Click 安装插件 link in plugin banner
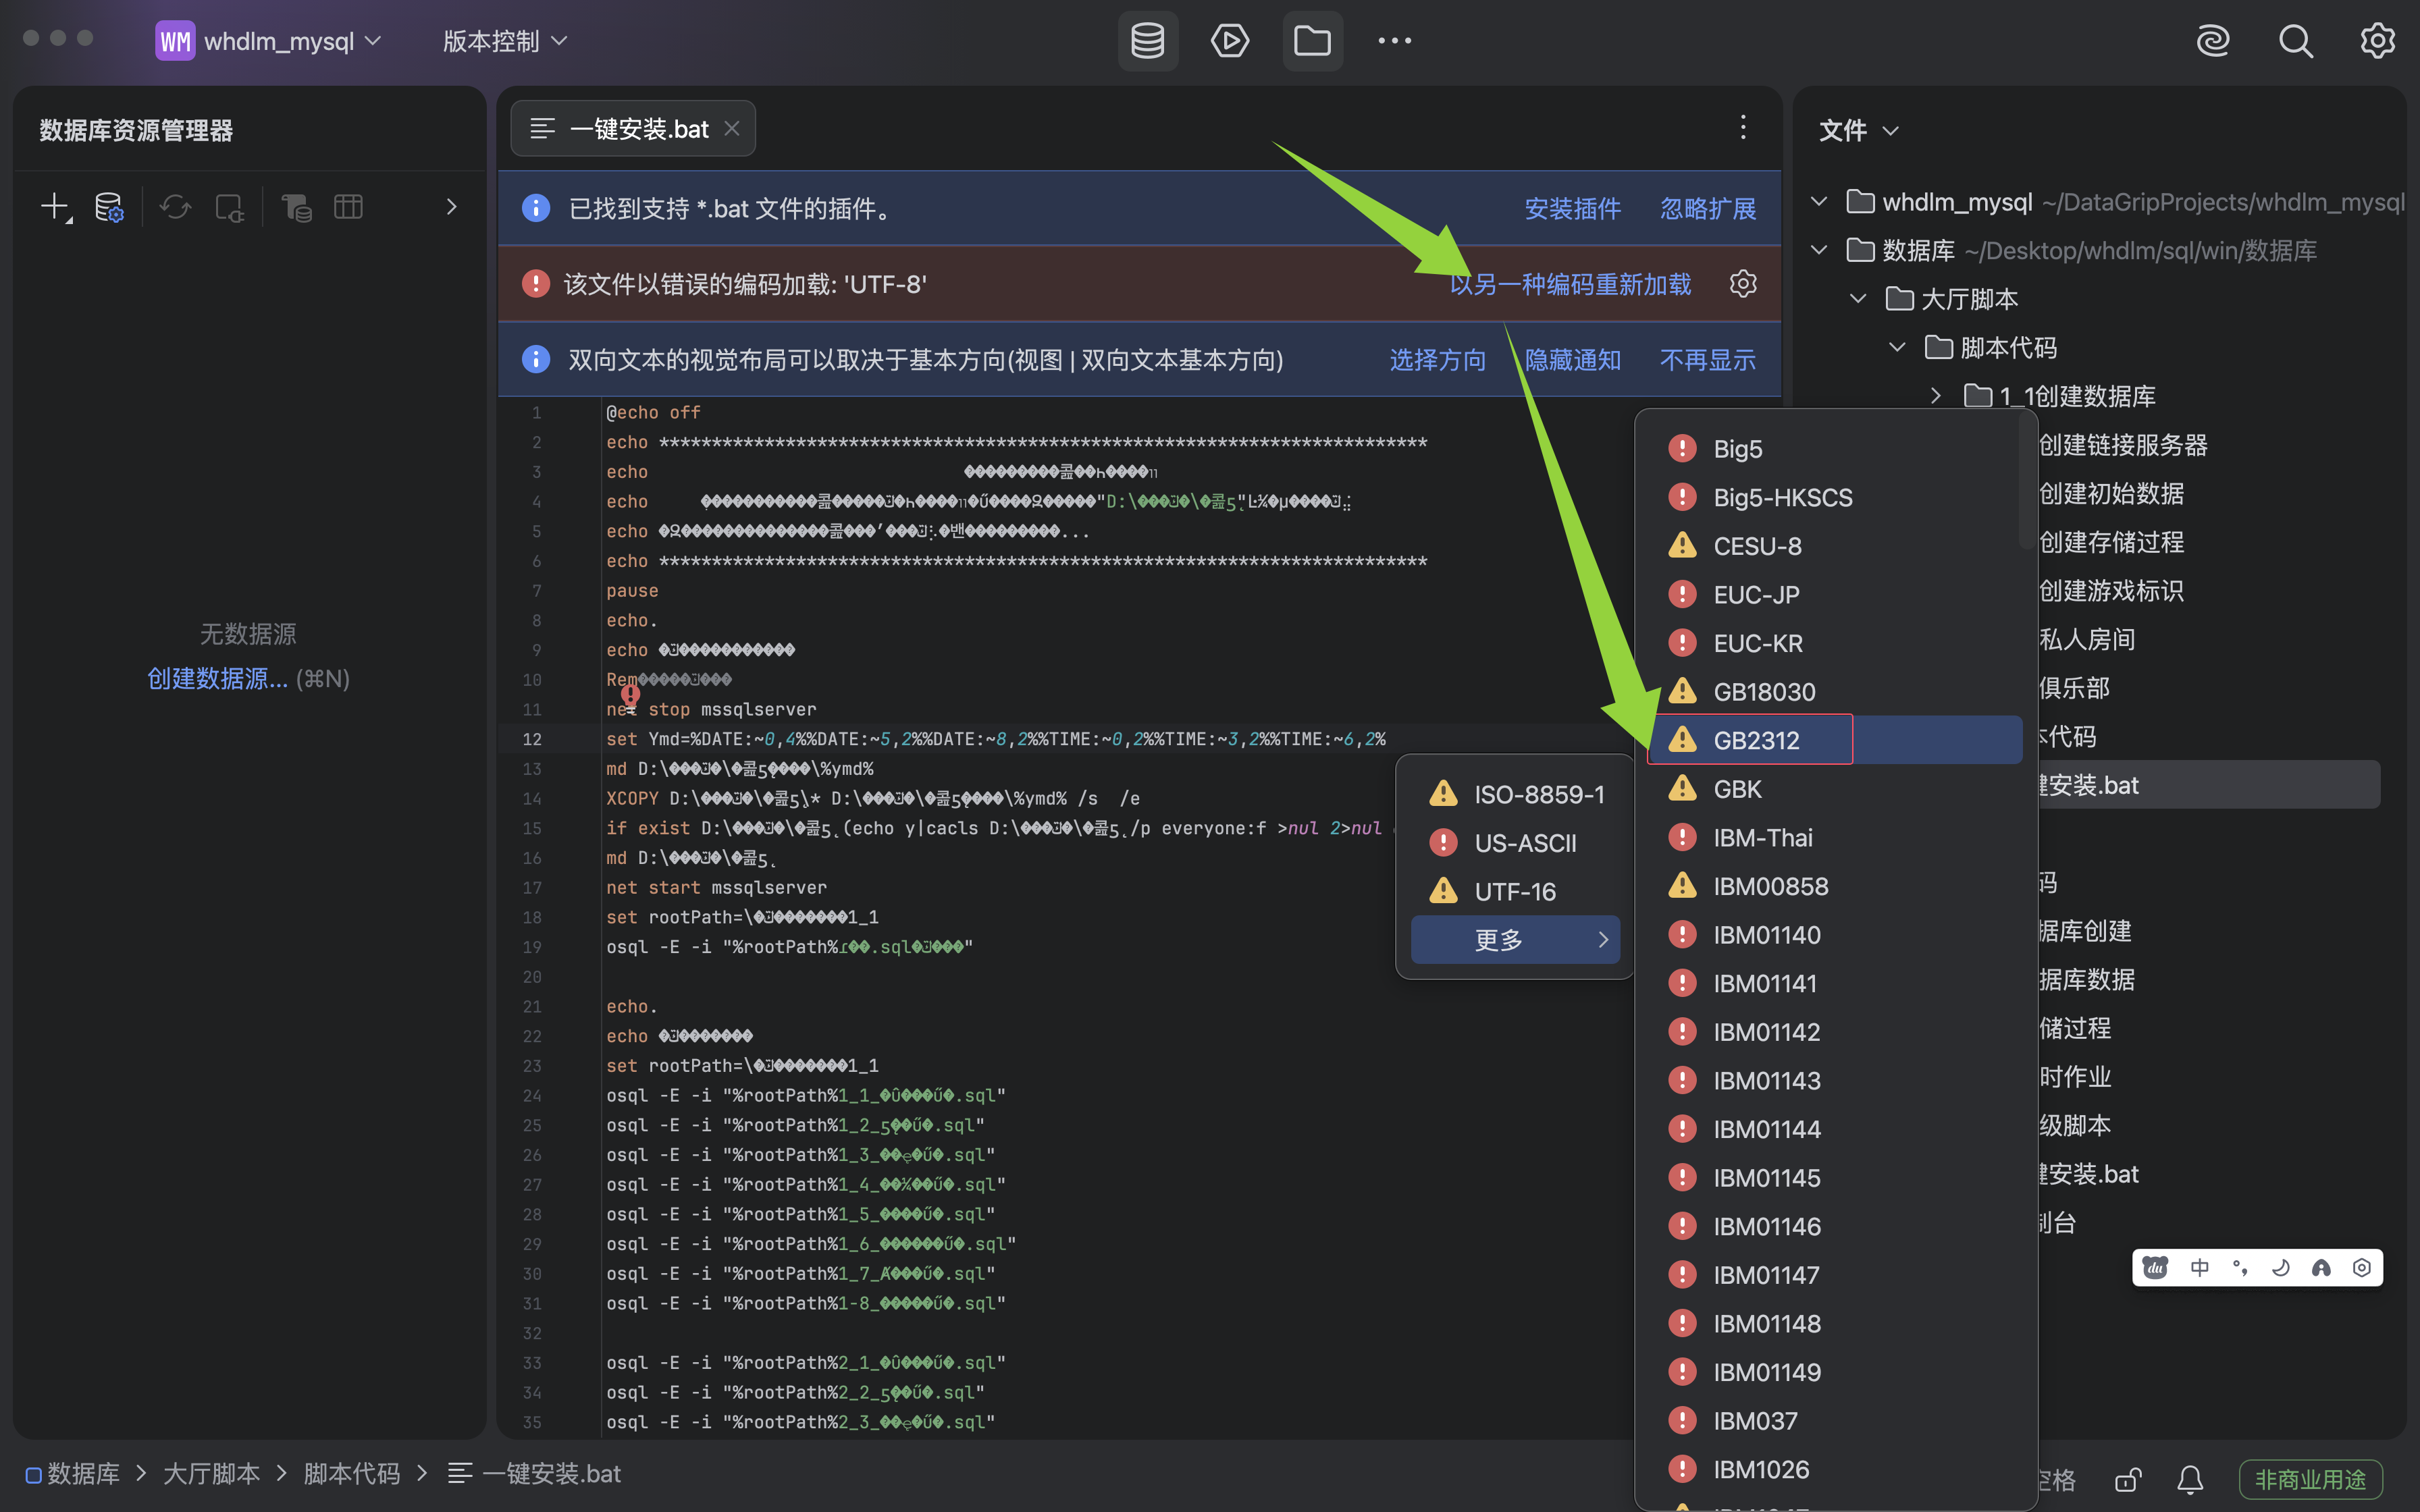The height and width of the screenshot is (1512, 2420). (x=1572, y=208)
